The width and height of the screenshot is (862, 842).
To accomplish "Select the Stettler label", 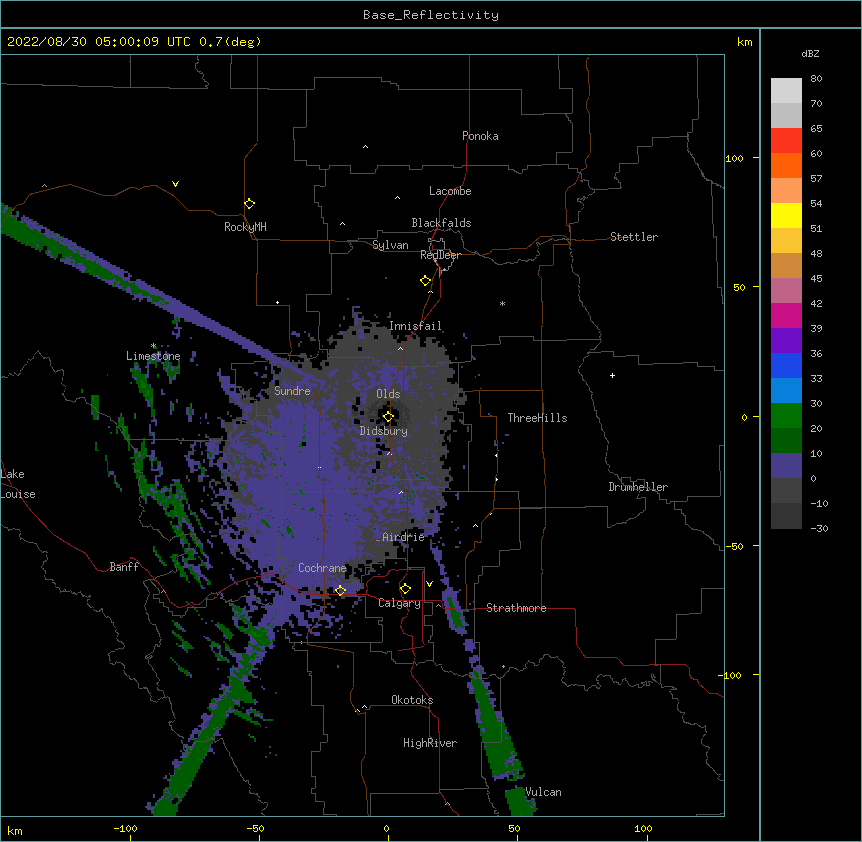I will tap(633, 237).
